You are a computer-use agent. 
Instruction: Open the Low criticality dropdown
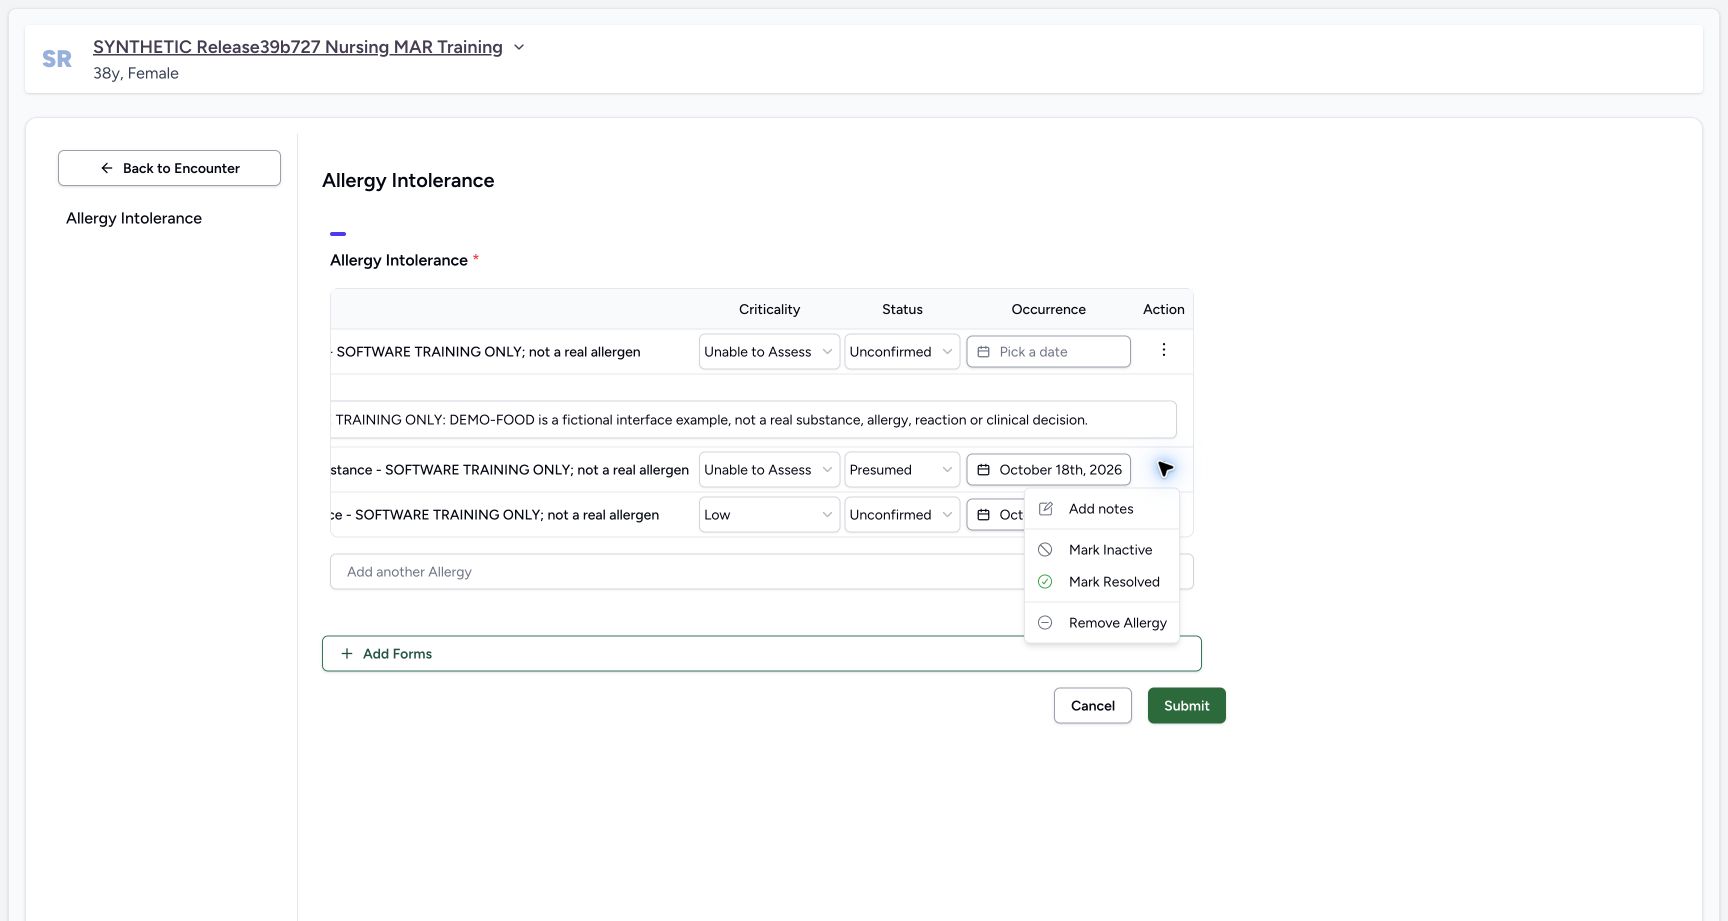click(769, 515)
